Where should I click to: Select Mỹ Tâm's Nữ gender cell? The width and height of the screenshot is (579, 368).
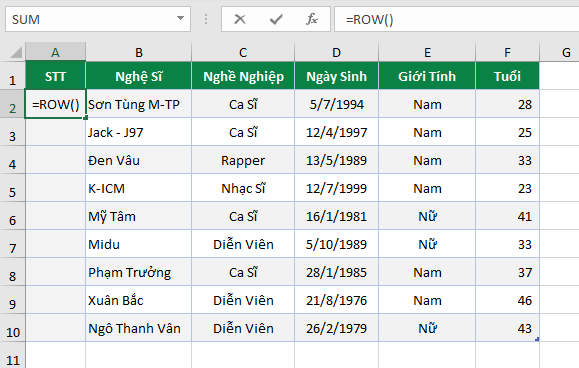[x=427, y=216]
